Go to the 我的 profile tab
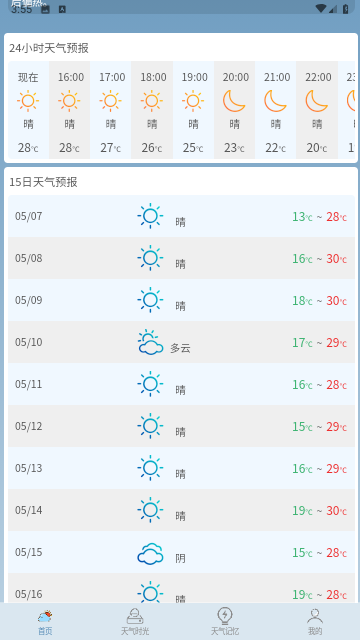 (315, 622)
